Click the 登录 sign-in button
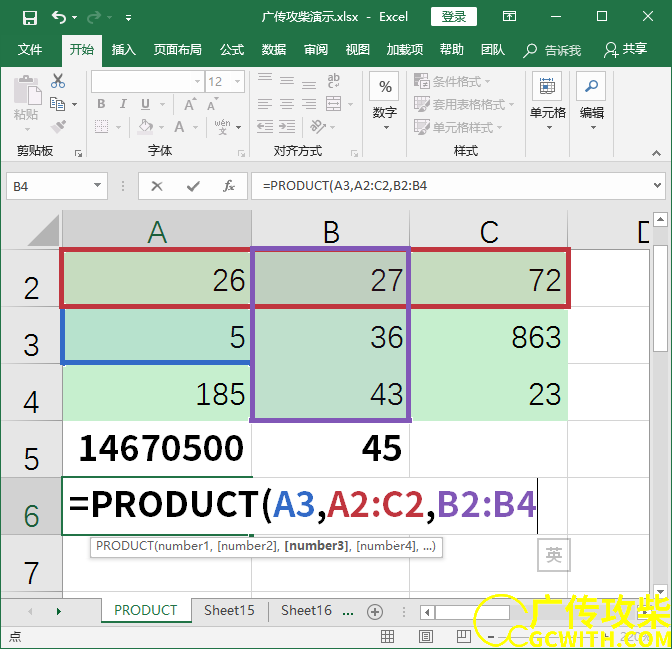The width and height of the screenshot is (672, 649). click(453, 17)
